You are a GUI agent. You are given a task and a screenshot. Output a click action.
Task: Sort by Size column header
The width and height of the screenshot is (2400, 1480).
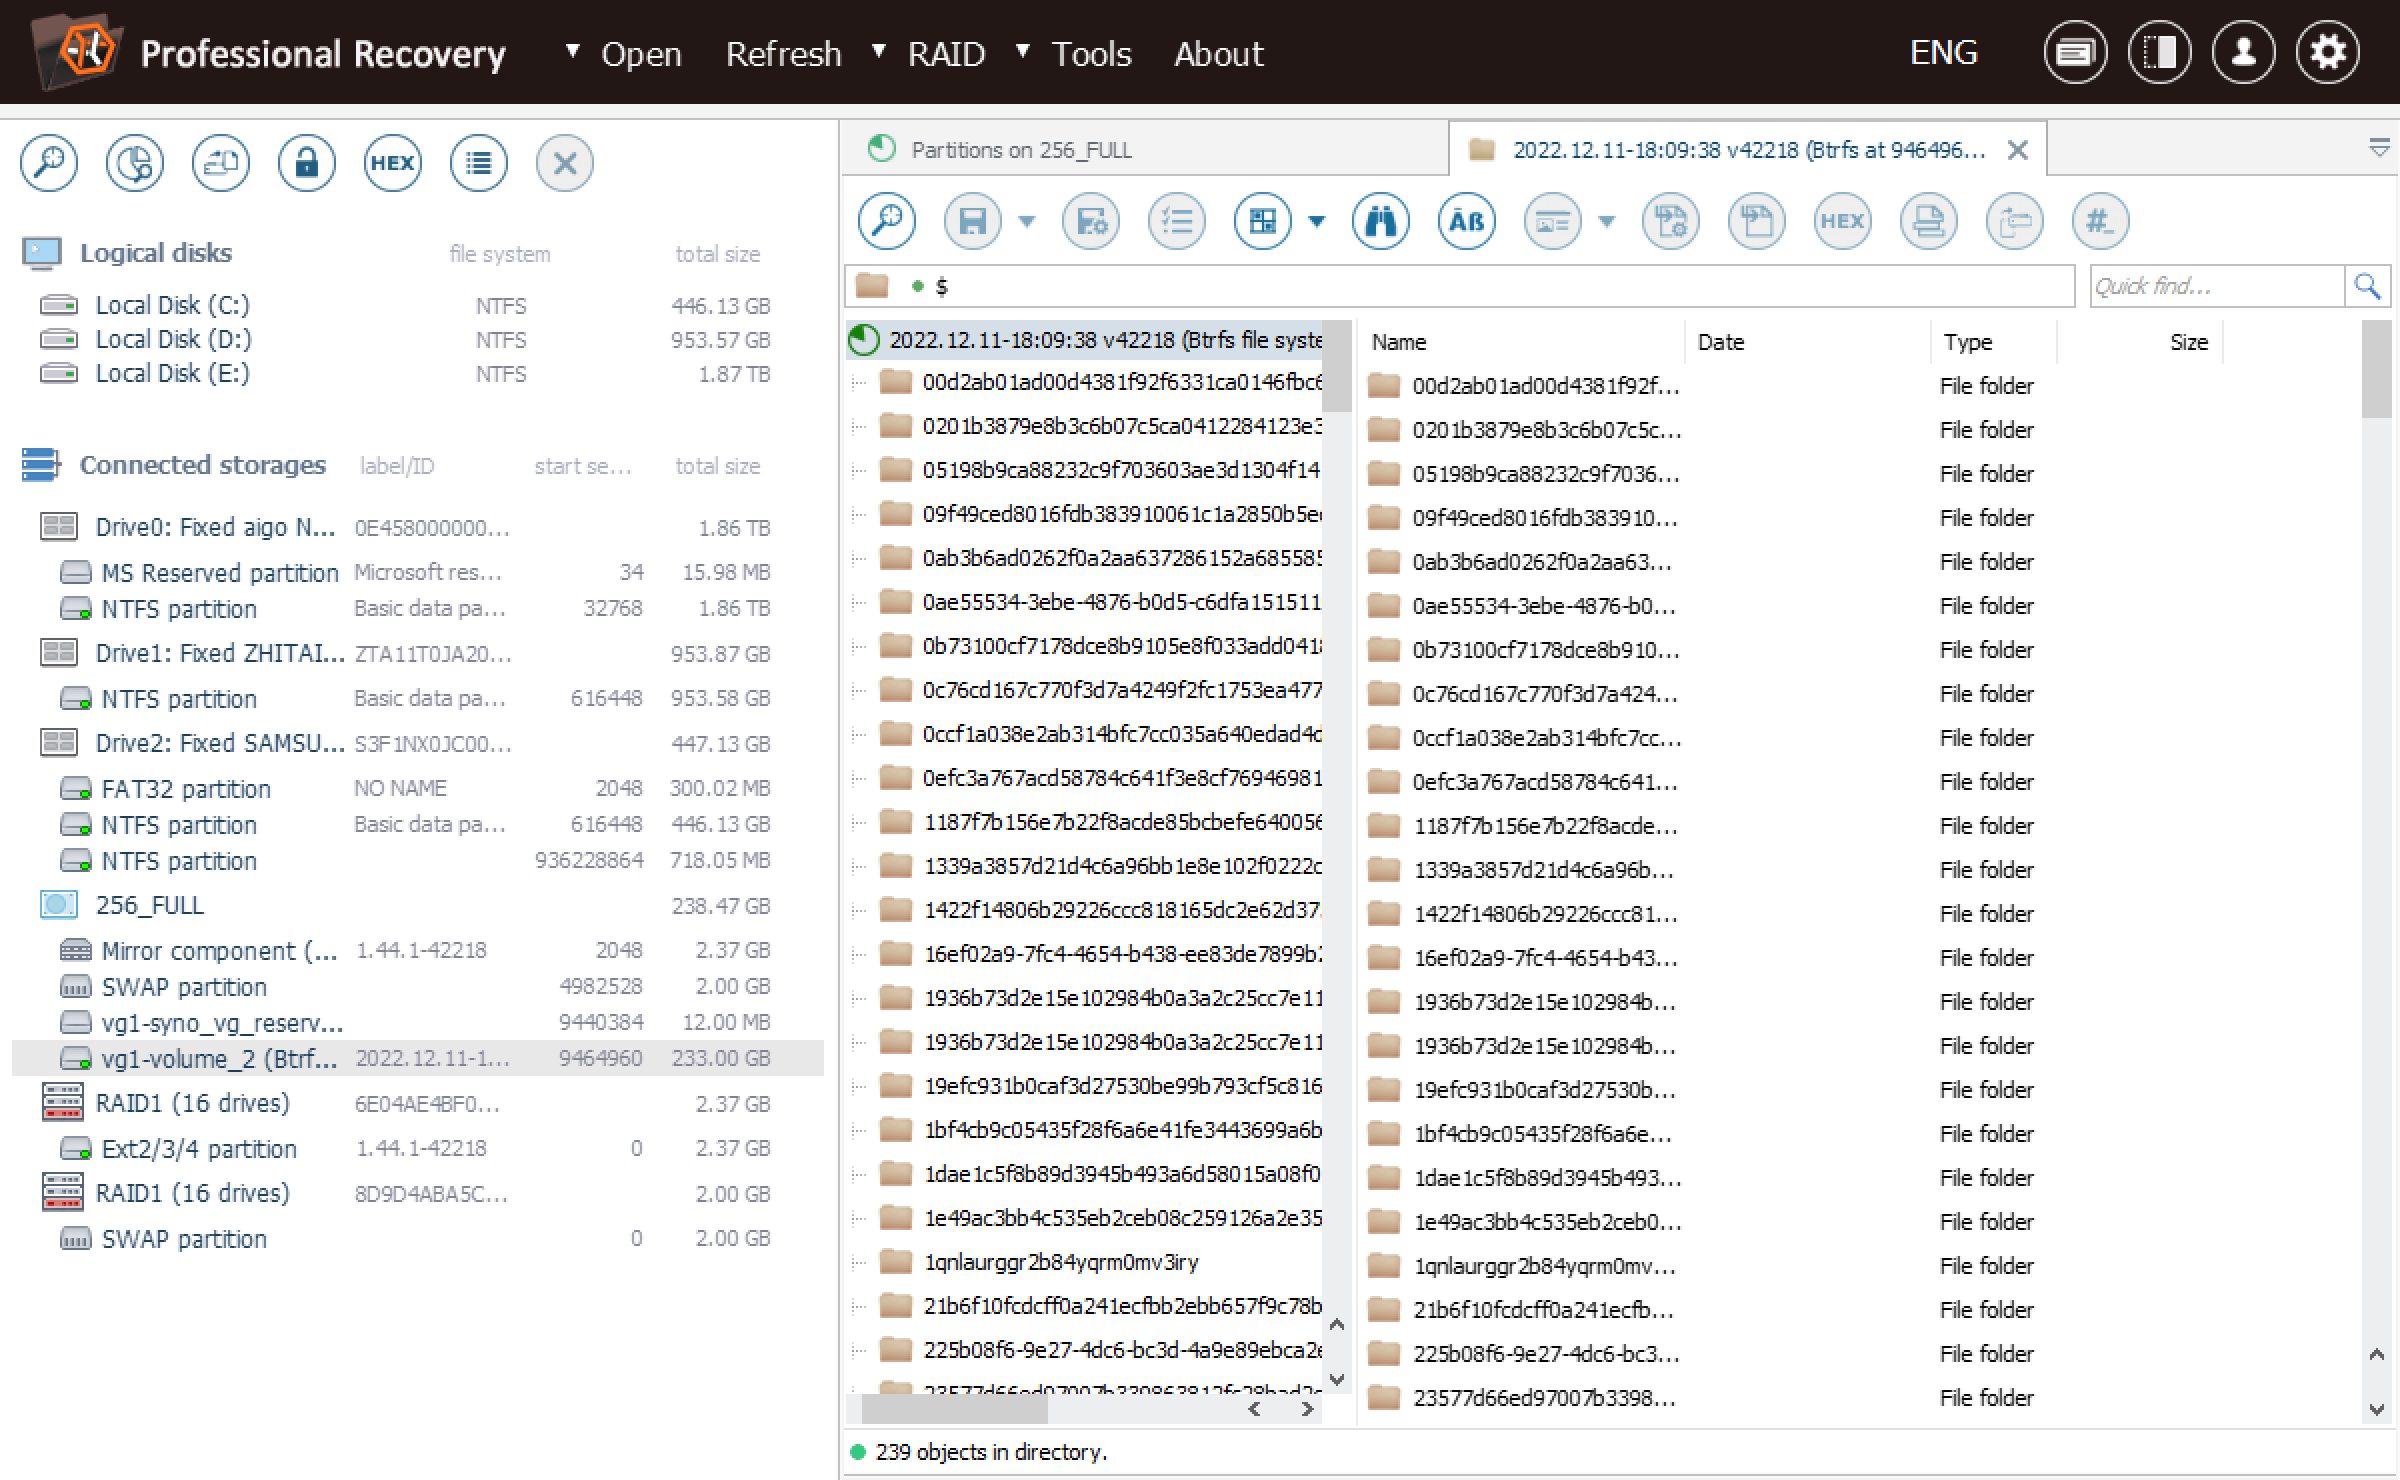coord(2140,342)
